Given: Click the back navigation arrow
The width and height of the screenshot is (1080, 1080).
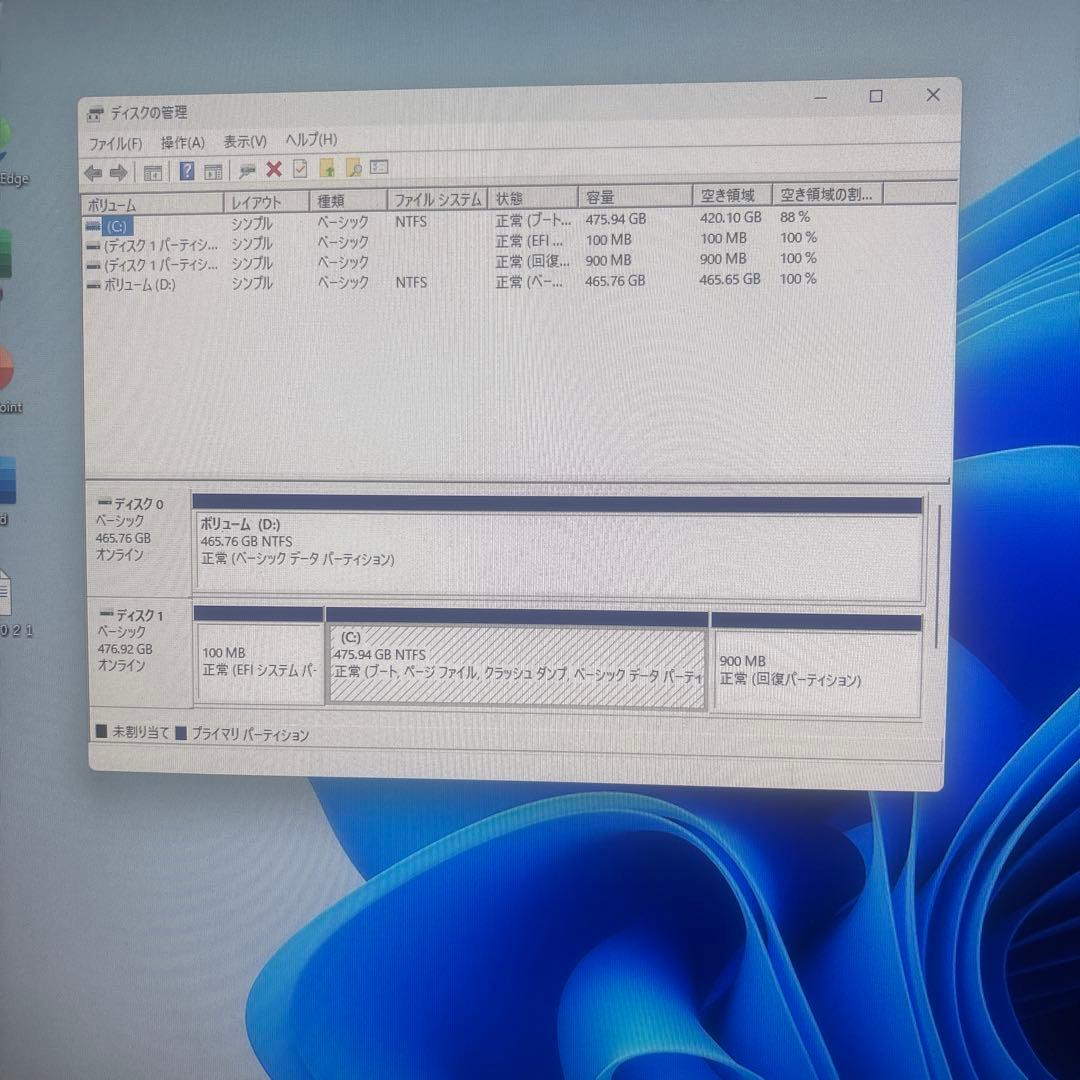Looking at the screenshot, I should [92, 171].
